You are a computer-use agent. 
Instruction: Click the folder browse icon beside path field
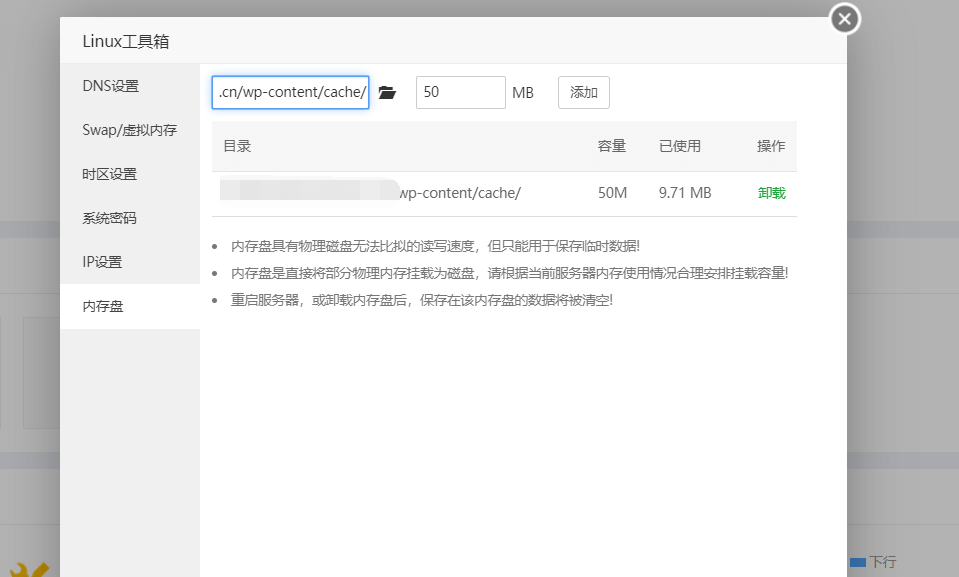coord(387,93)
